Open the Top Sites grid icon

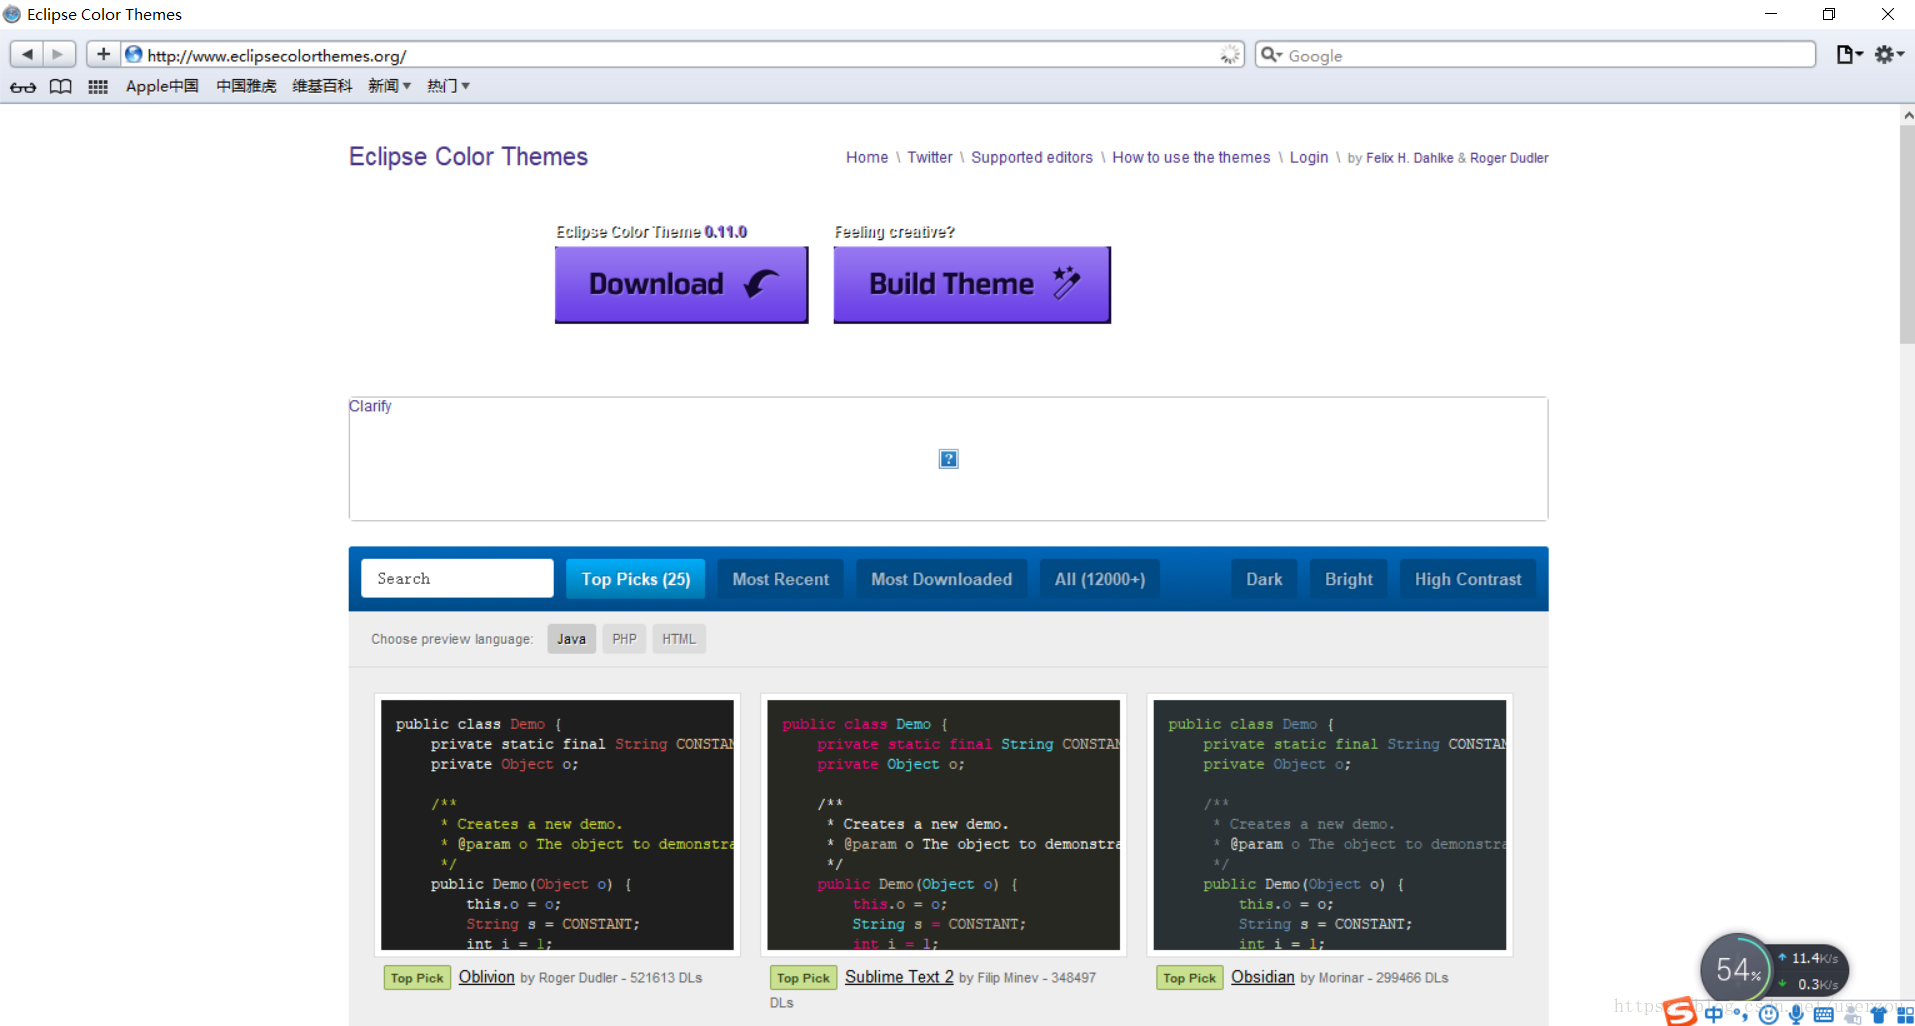(98, 87)
